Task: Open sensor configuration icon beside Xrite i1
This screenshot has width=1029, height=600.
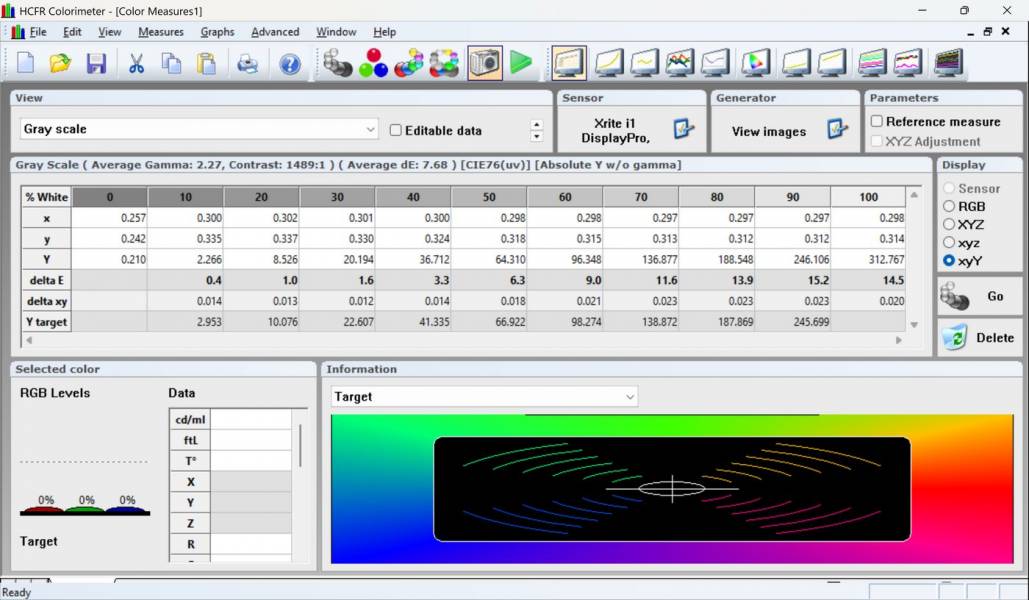Action: [x=683, y=130]
